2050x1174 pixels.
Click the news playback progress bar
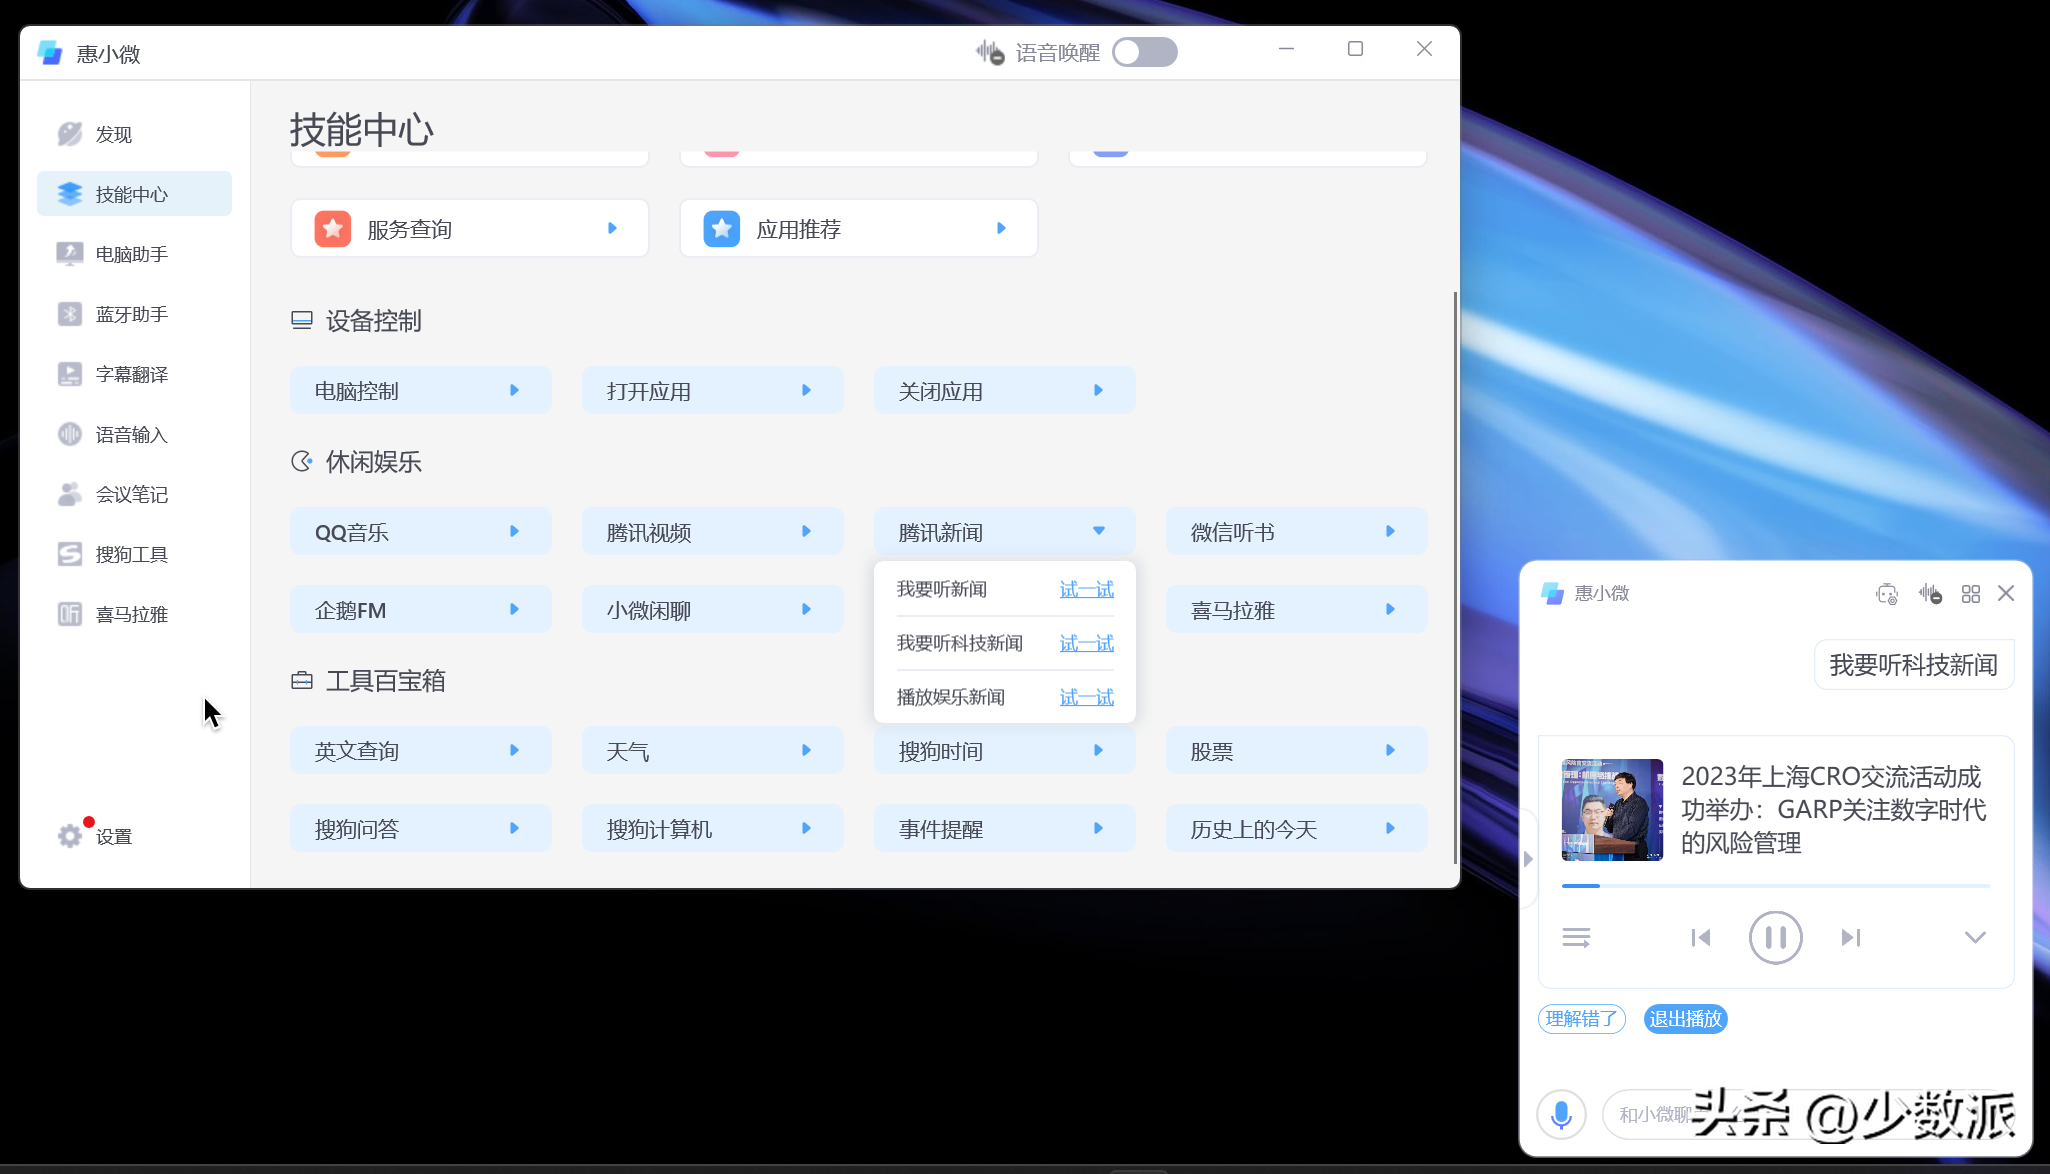1776,886
